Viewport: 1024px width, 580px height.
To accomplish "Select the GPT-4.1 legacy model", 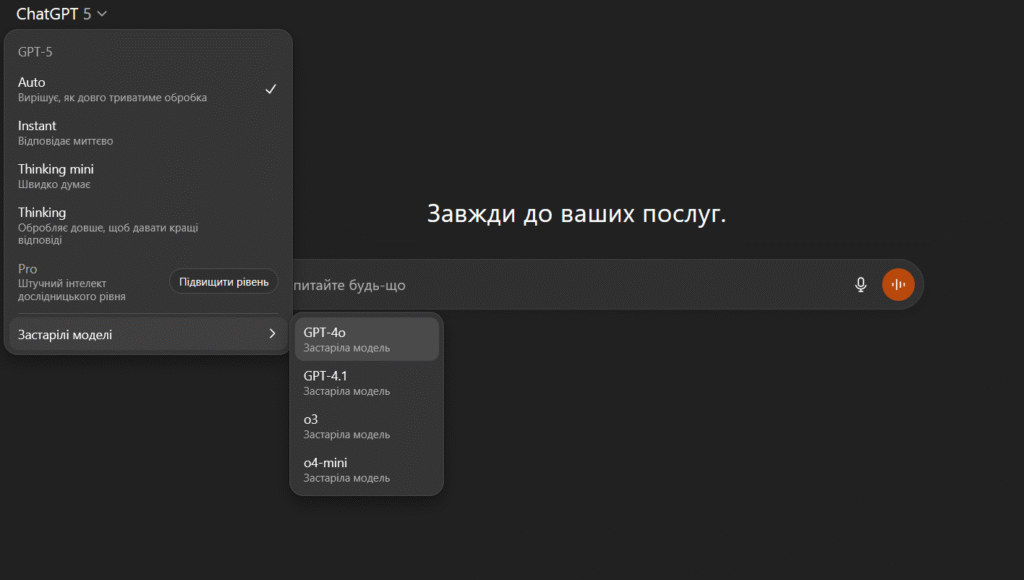I will click(366, 383).
